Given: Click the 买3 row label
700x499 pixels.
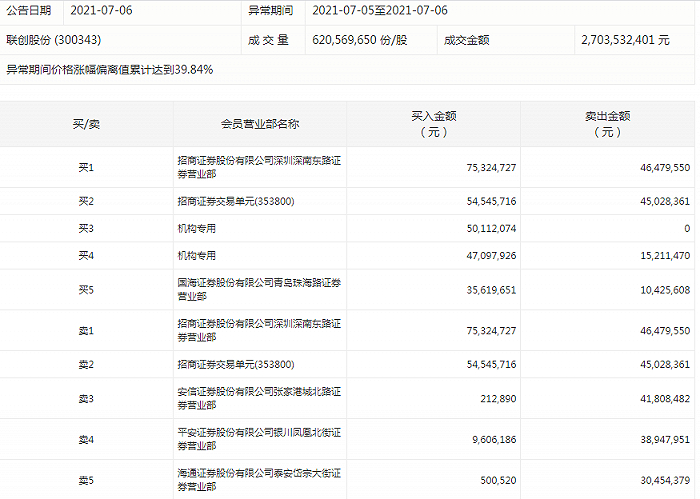Looking at the screenshot, I should click(x=86, y=229).
